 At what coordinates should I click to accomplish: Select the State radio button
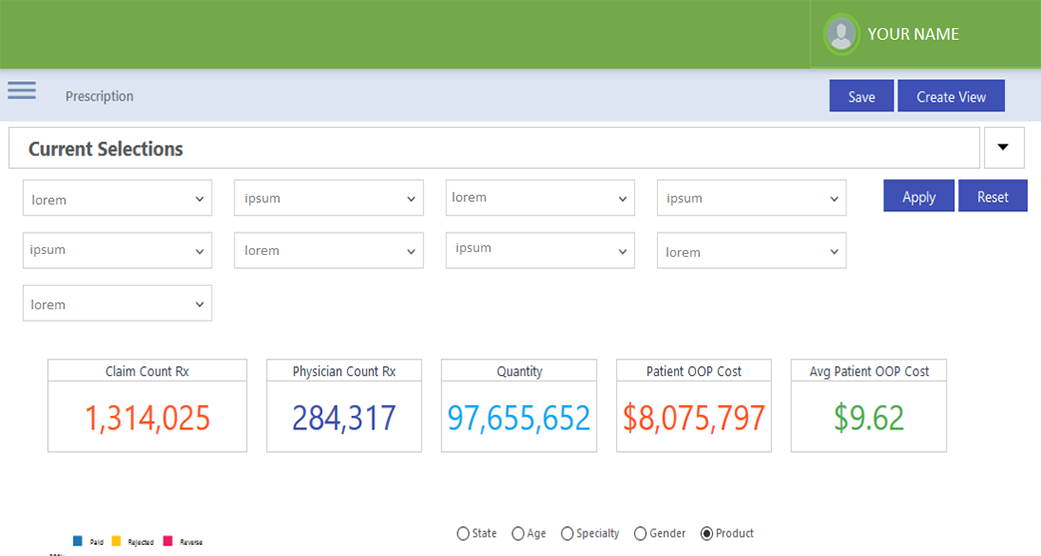pyautogui.click(x=463, y=534)
